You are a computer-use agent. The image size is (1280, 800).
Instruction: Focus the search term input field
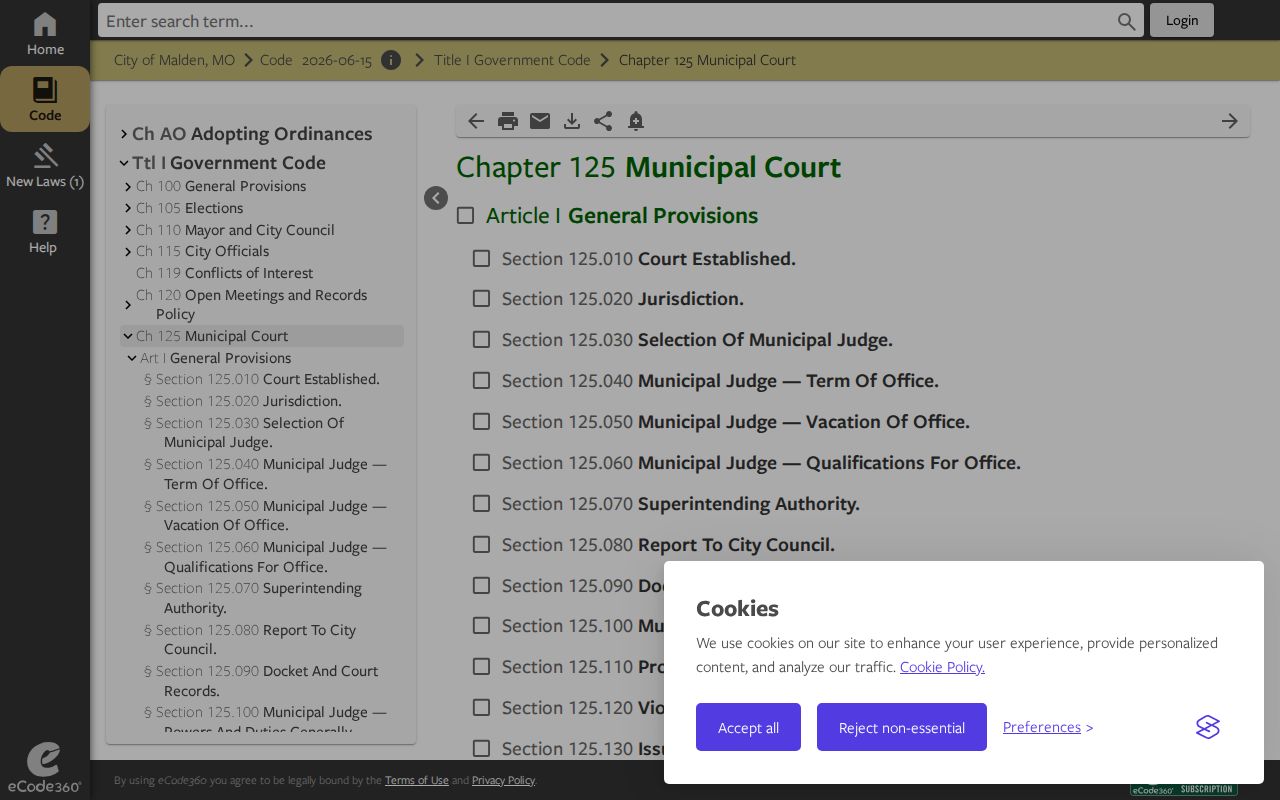(x=608, y=21)
